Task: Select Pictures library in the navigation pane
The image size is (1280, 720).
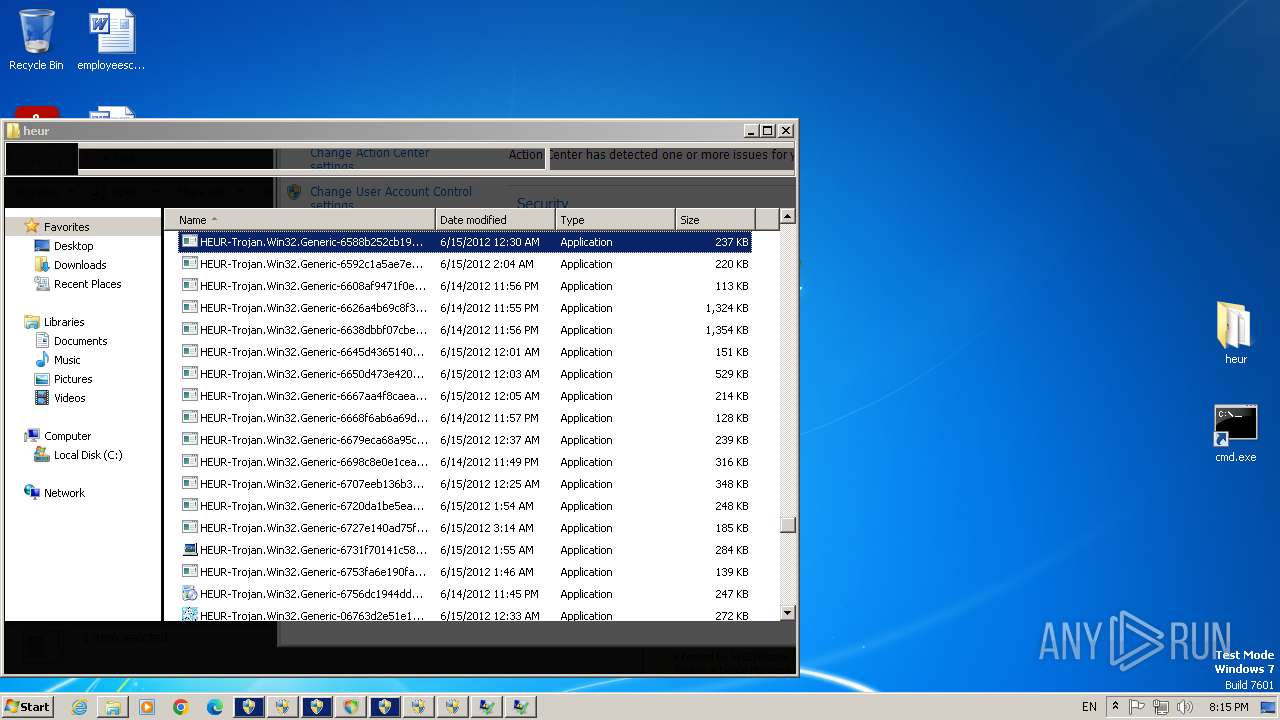Action: pos(73,379)
